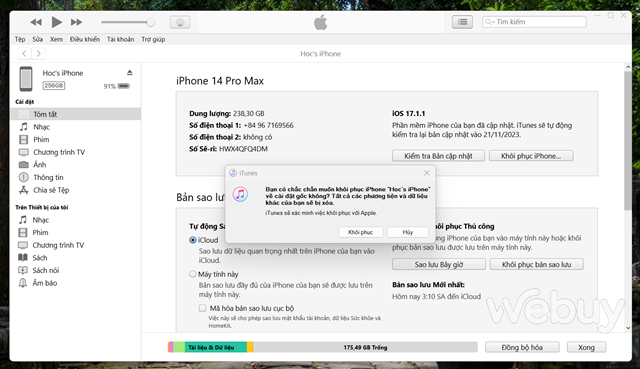
Task: Confirm restore with Khôi phục dialog button
Action: [360, 232]
